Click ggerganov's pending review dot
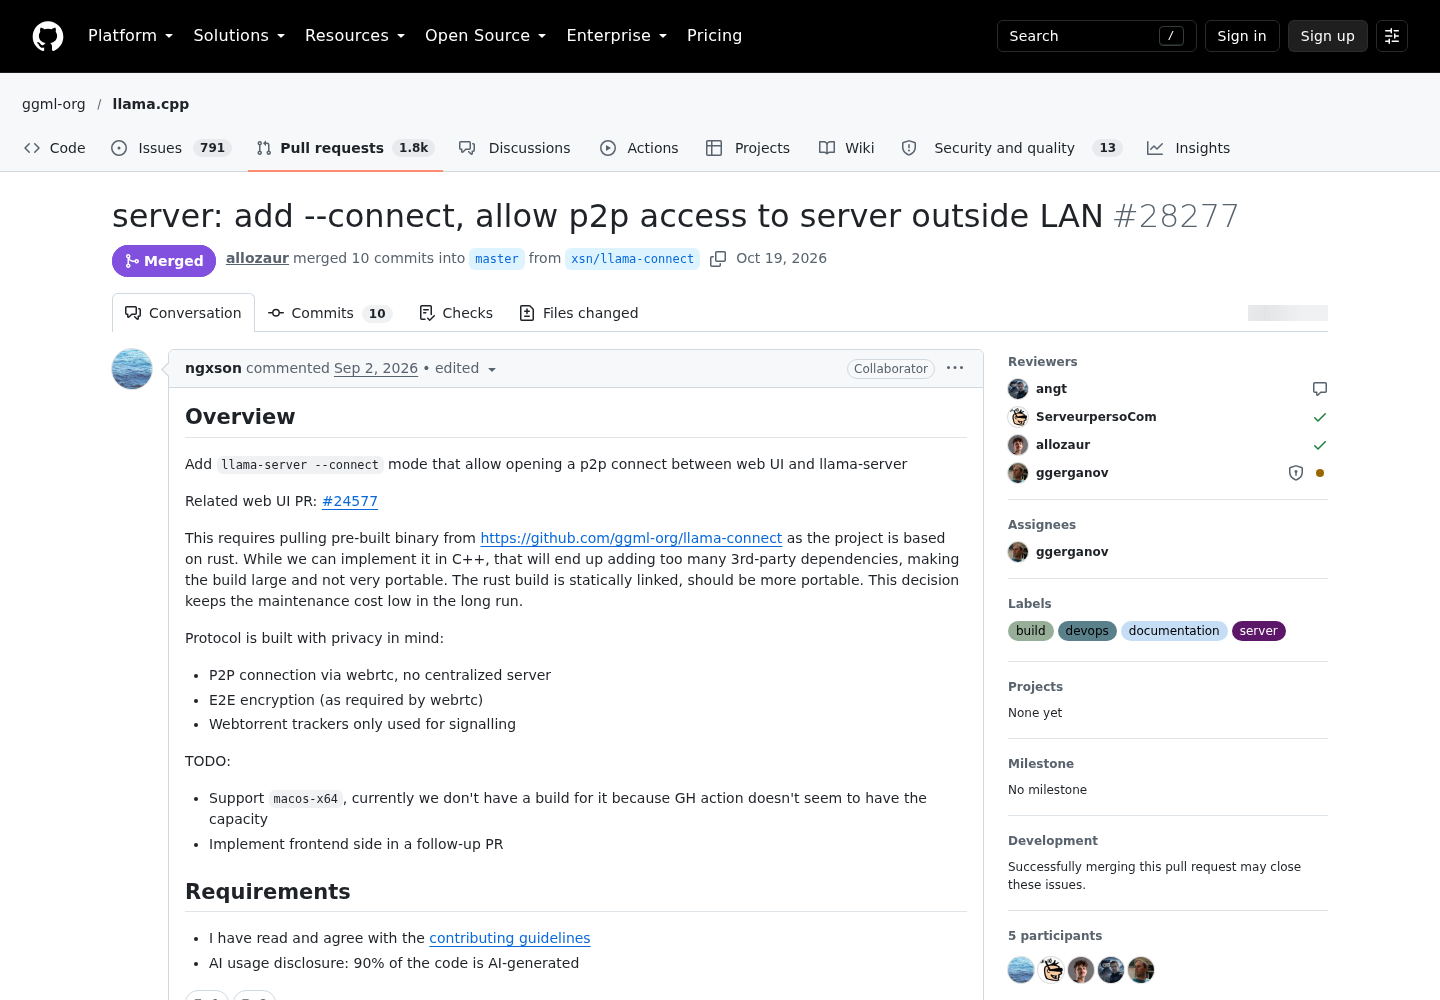 1320,473
